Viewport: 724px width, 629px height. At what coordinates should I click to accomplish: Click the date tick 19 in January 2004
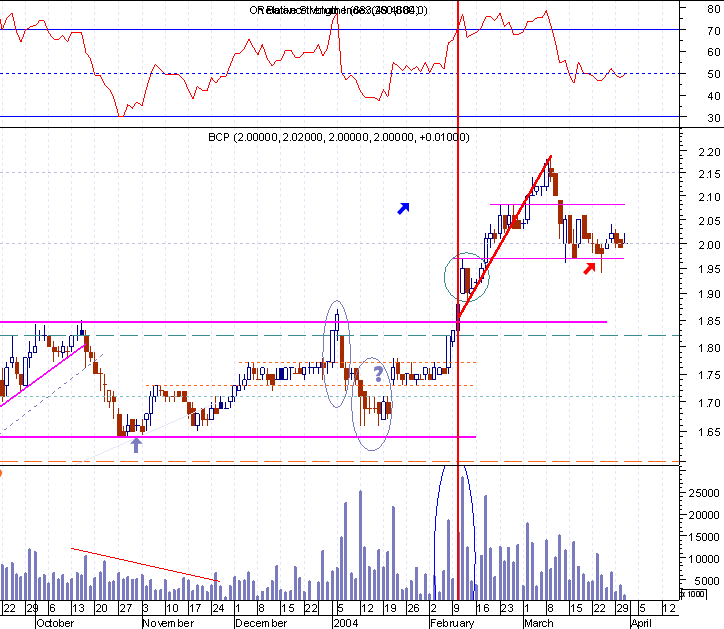(x=390, y=608)
